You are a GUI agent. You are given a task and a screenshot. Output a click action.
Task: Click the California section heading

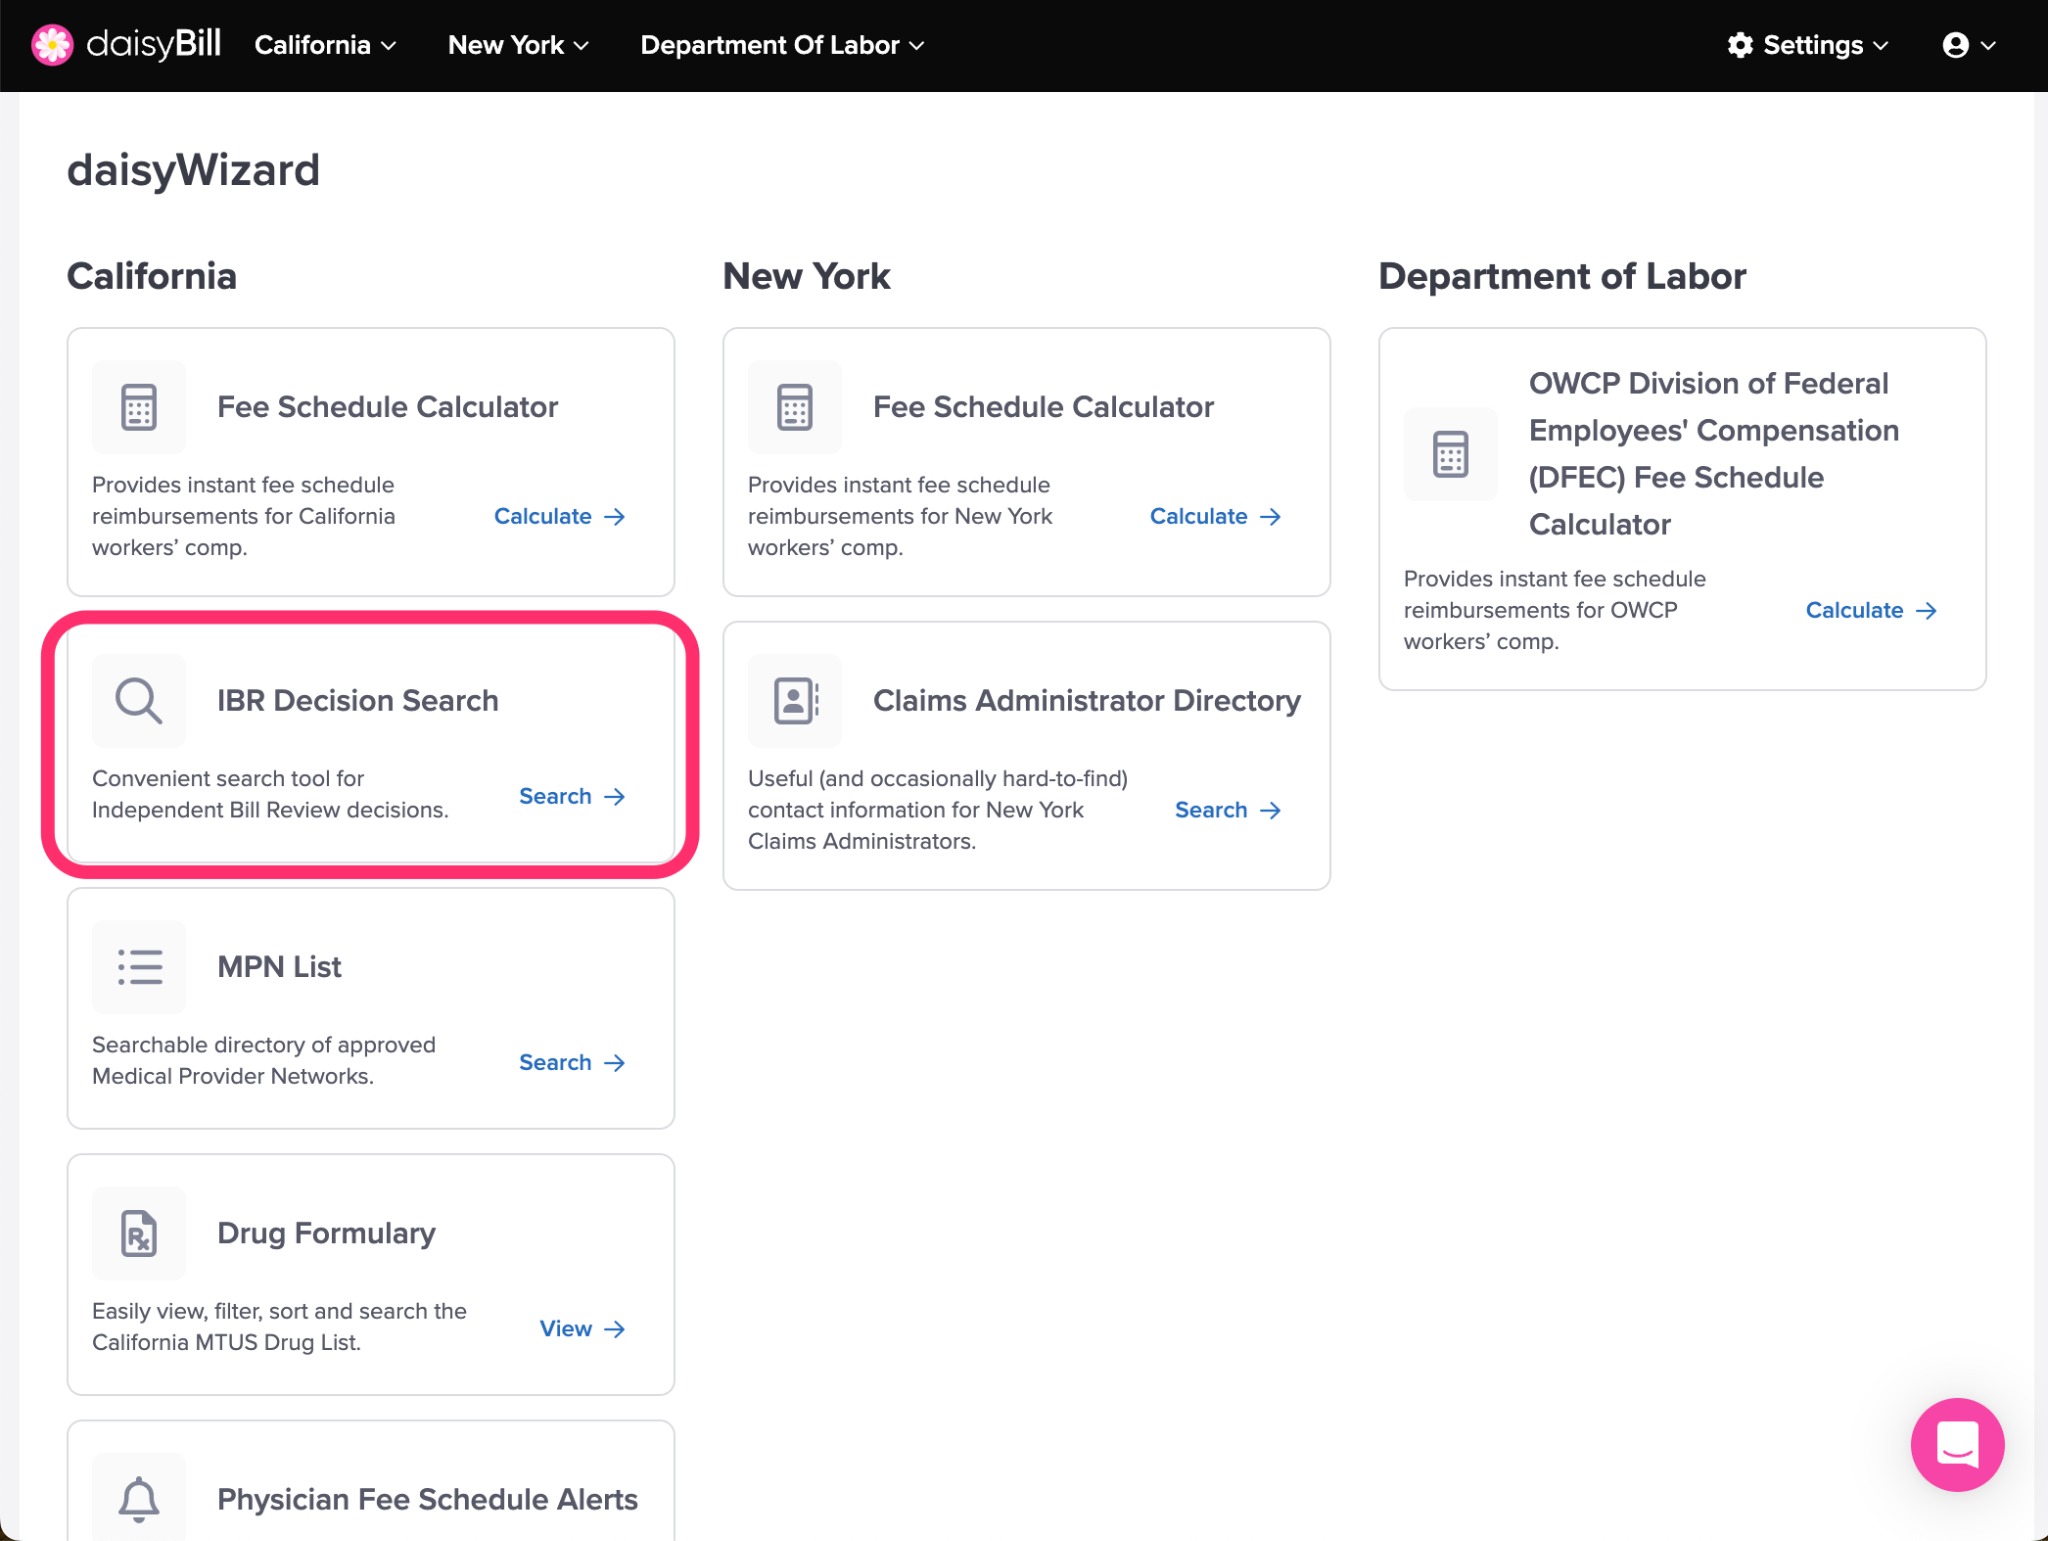(x=152, y=276)
